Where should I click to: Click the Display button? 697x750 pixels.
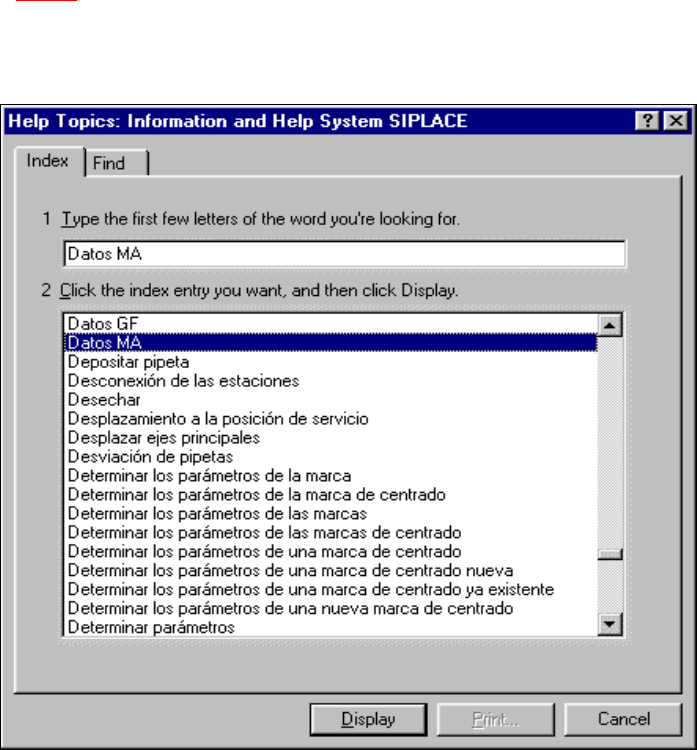point(368,719)
